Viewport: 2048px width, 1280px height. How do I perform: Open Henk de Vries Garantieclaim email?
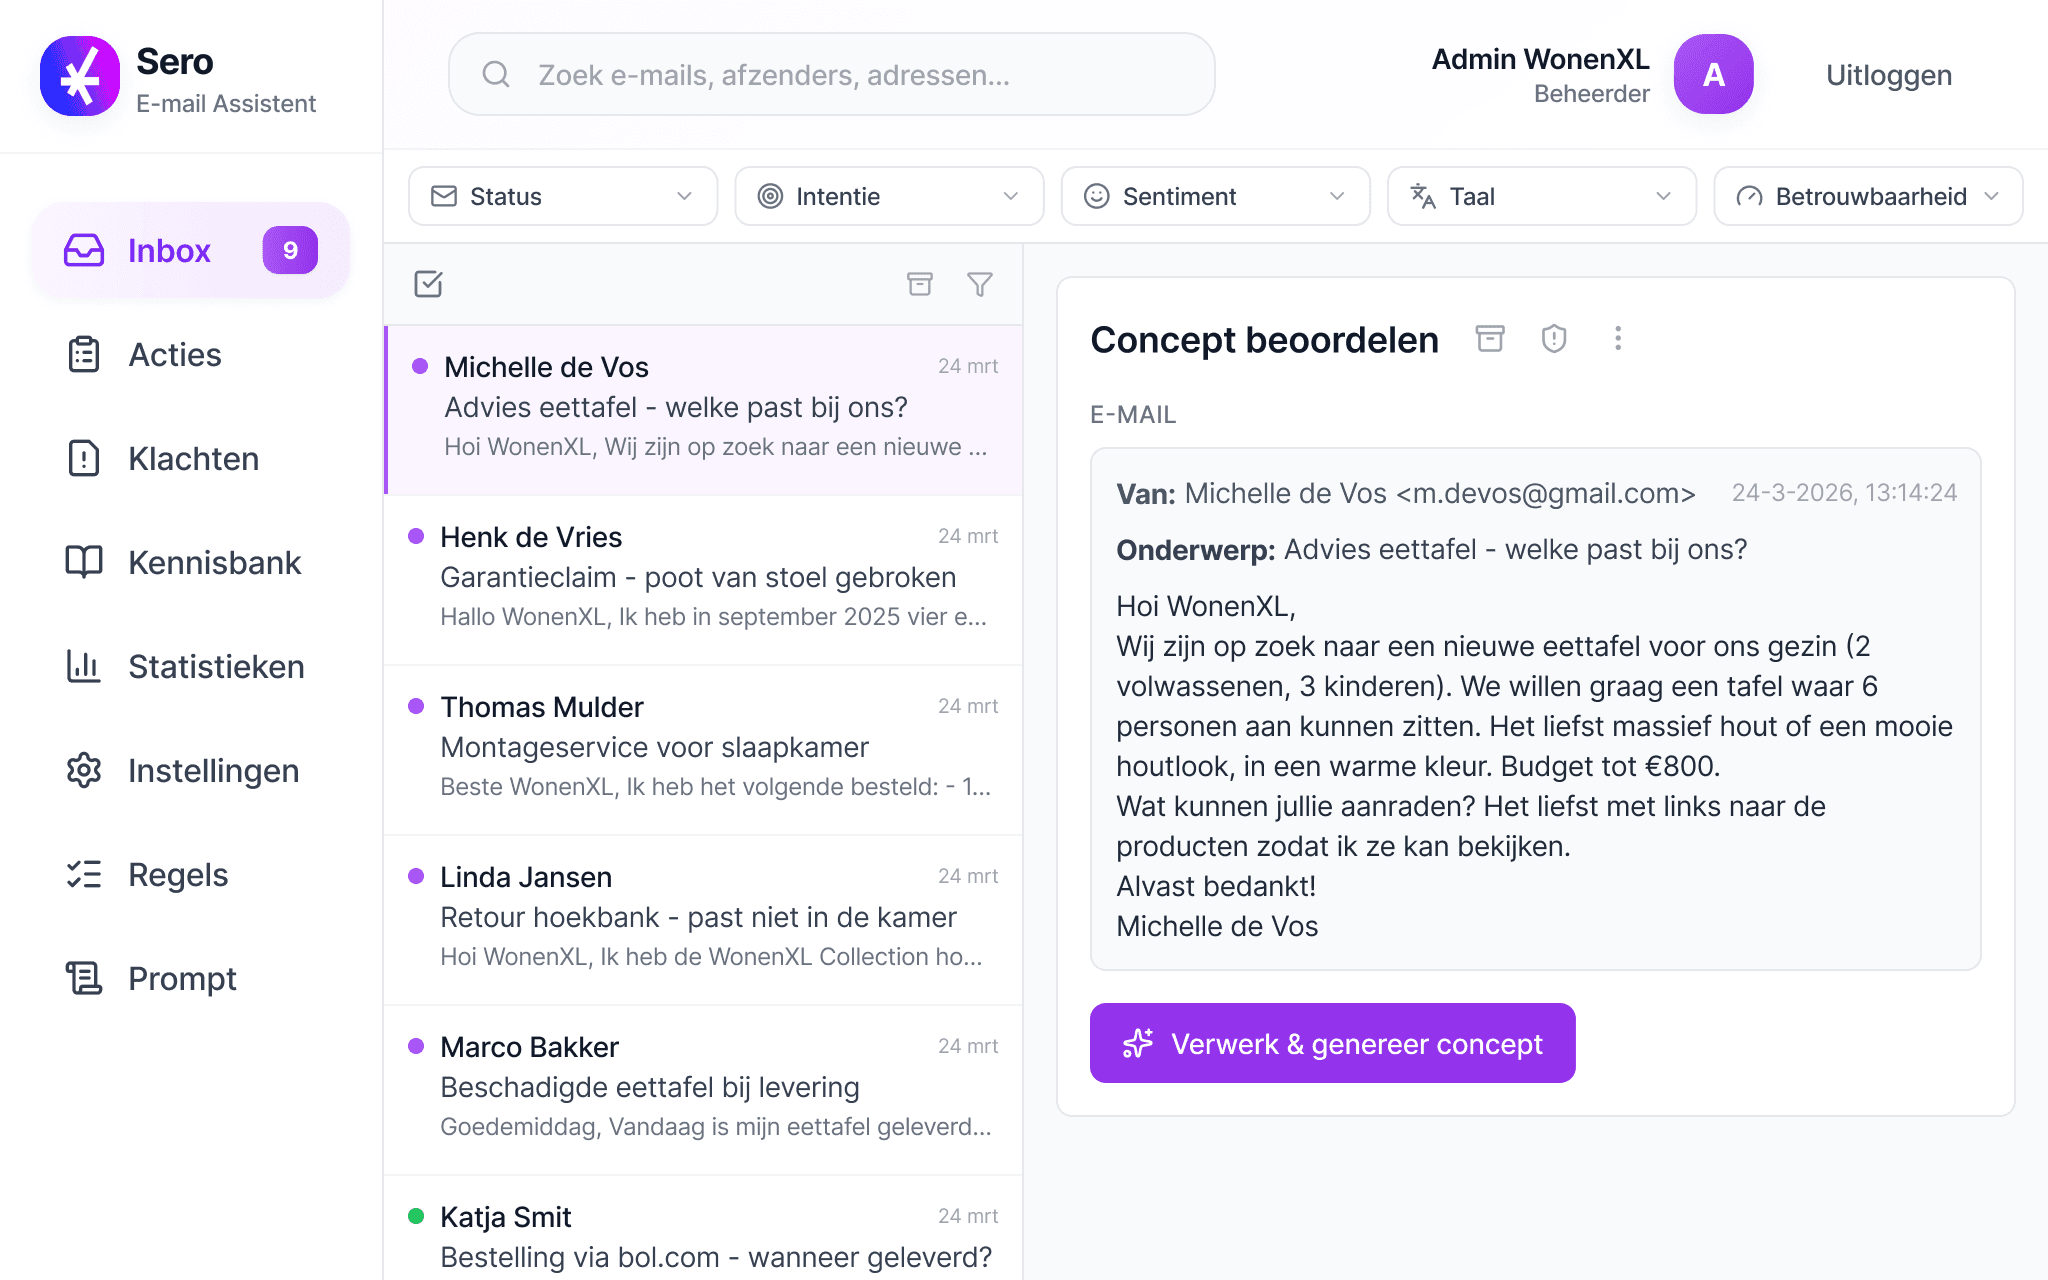[703, 578]
